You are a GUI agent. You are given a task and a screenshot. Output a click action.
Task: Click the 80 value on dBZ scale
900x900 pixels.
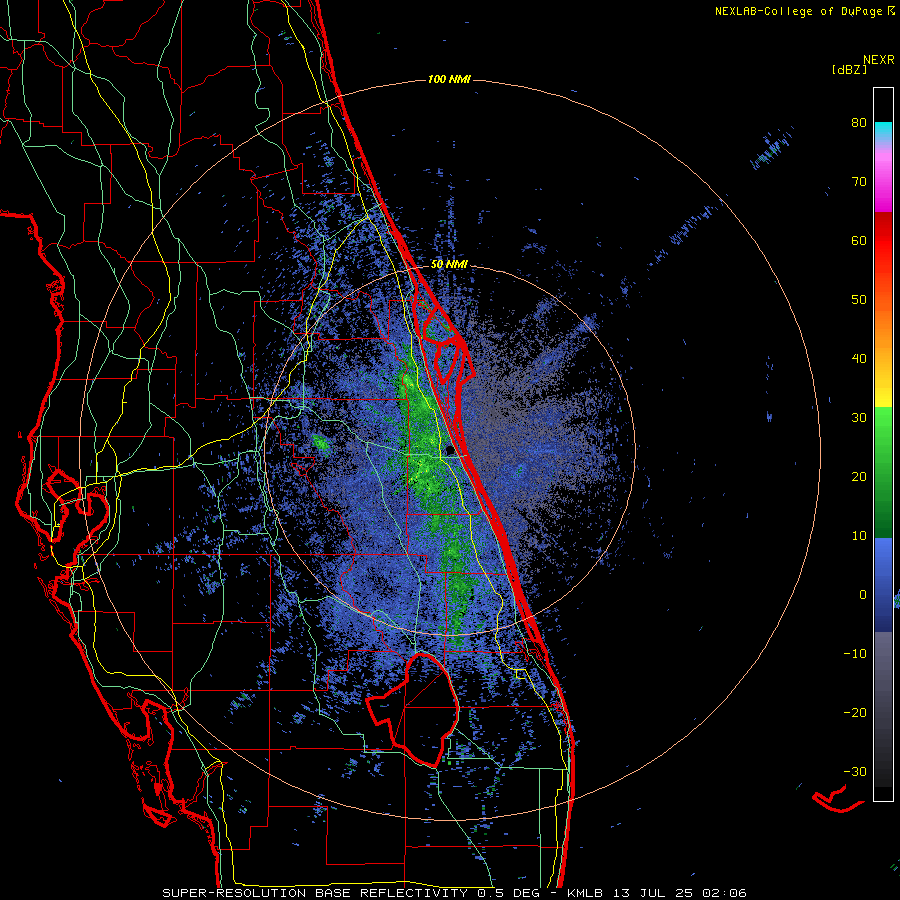click(859, 123)
